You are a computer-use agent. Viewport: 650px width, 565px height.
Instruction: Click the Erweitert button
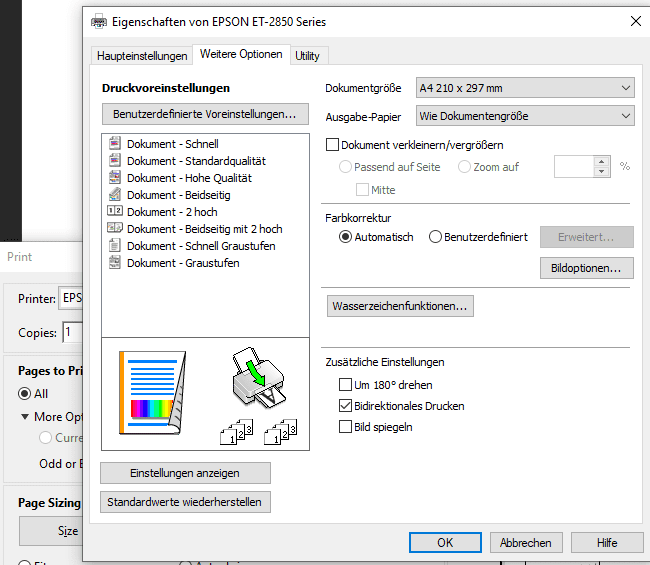point(587,237)
